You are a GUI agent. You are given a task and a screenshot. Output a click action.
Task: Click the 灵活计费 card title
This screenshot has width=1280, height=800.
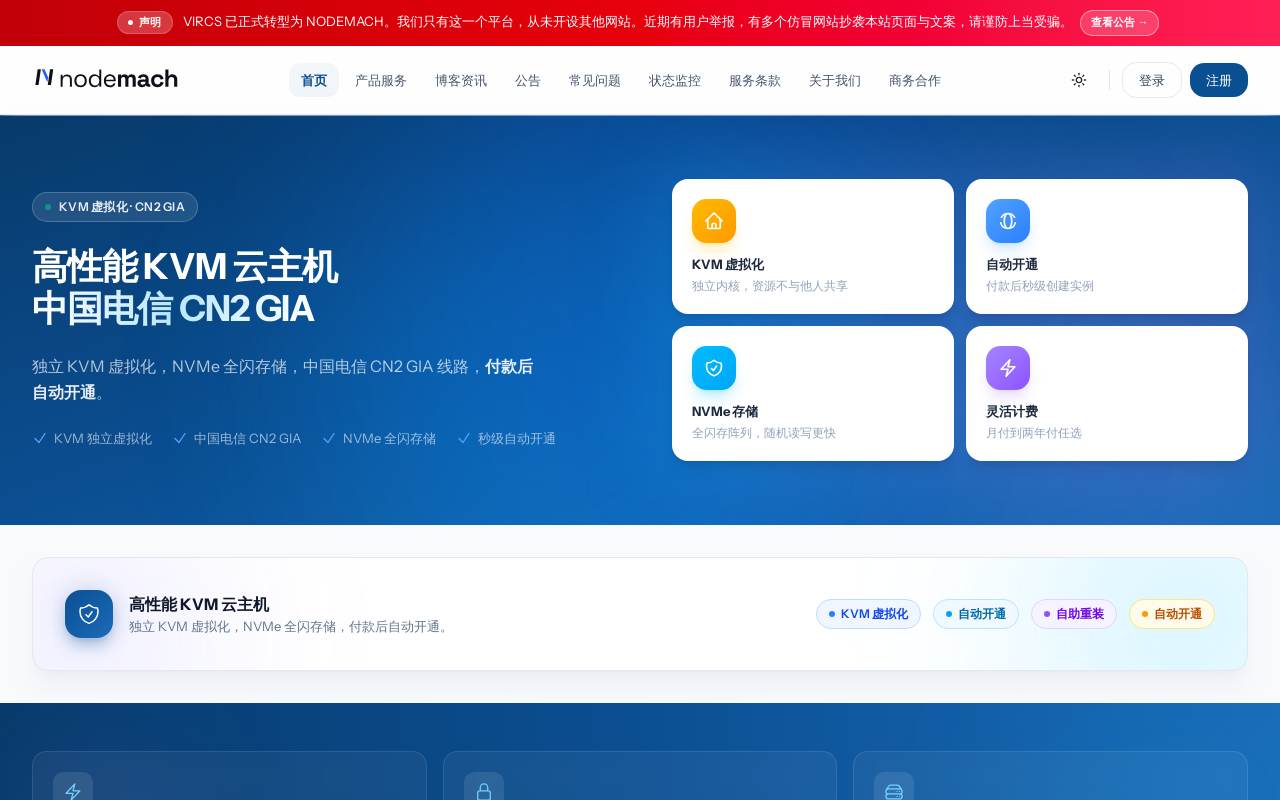pos(1012,411)
